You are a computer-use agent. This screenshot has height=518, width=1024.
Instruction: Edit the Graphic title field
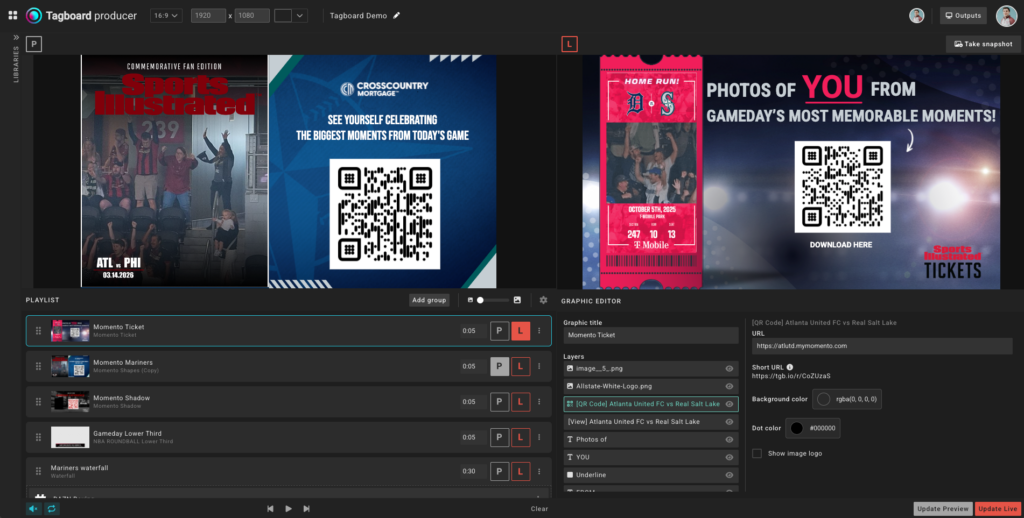[651, 335]
